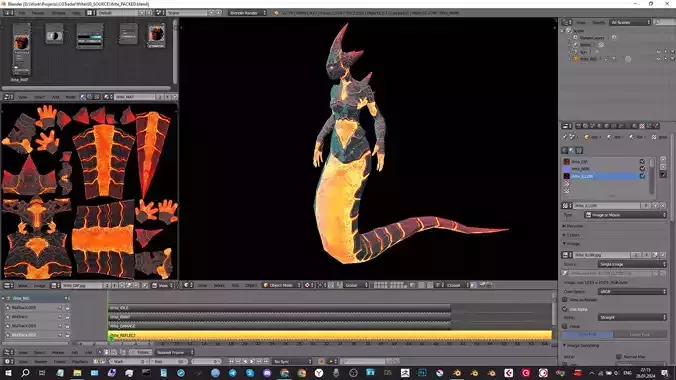The width and height of the screenshot is (676, 380).
Task: Open the Window menu
Action: point(59,13)
